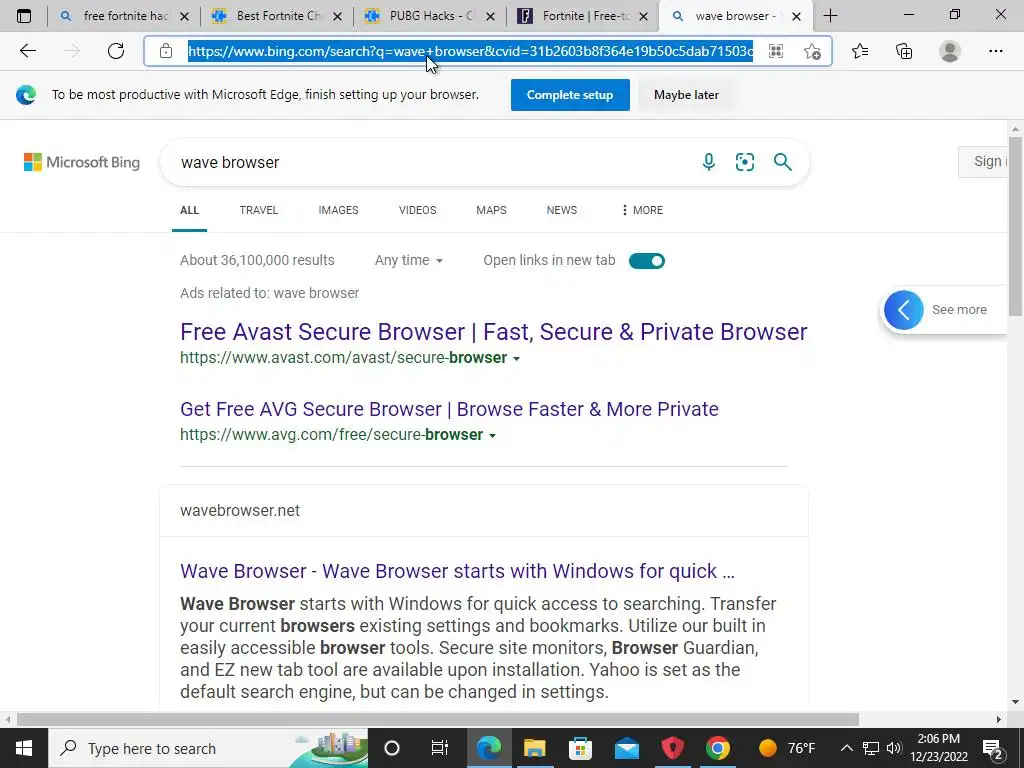This screenshot has height=768, width=1024.
Task: Click the volume speaker tray icon
Action: (894, 748)
